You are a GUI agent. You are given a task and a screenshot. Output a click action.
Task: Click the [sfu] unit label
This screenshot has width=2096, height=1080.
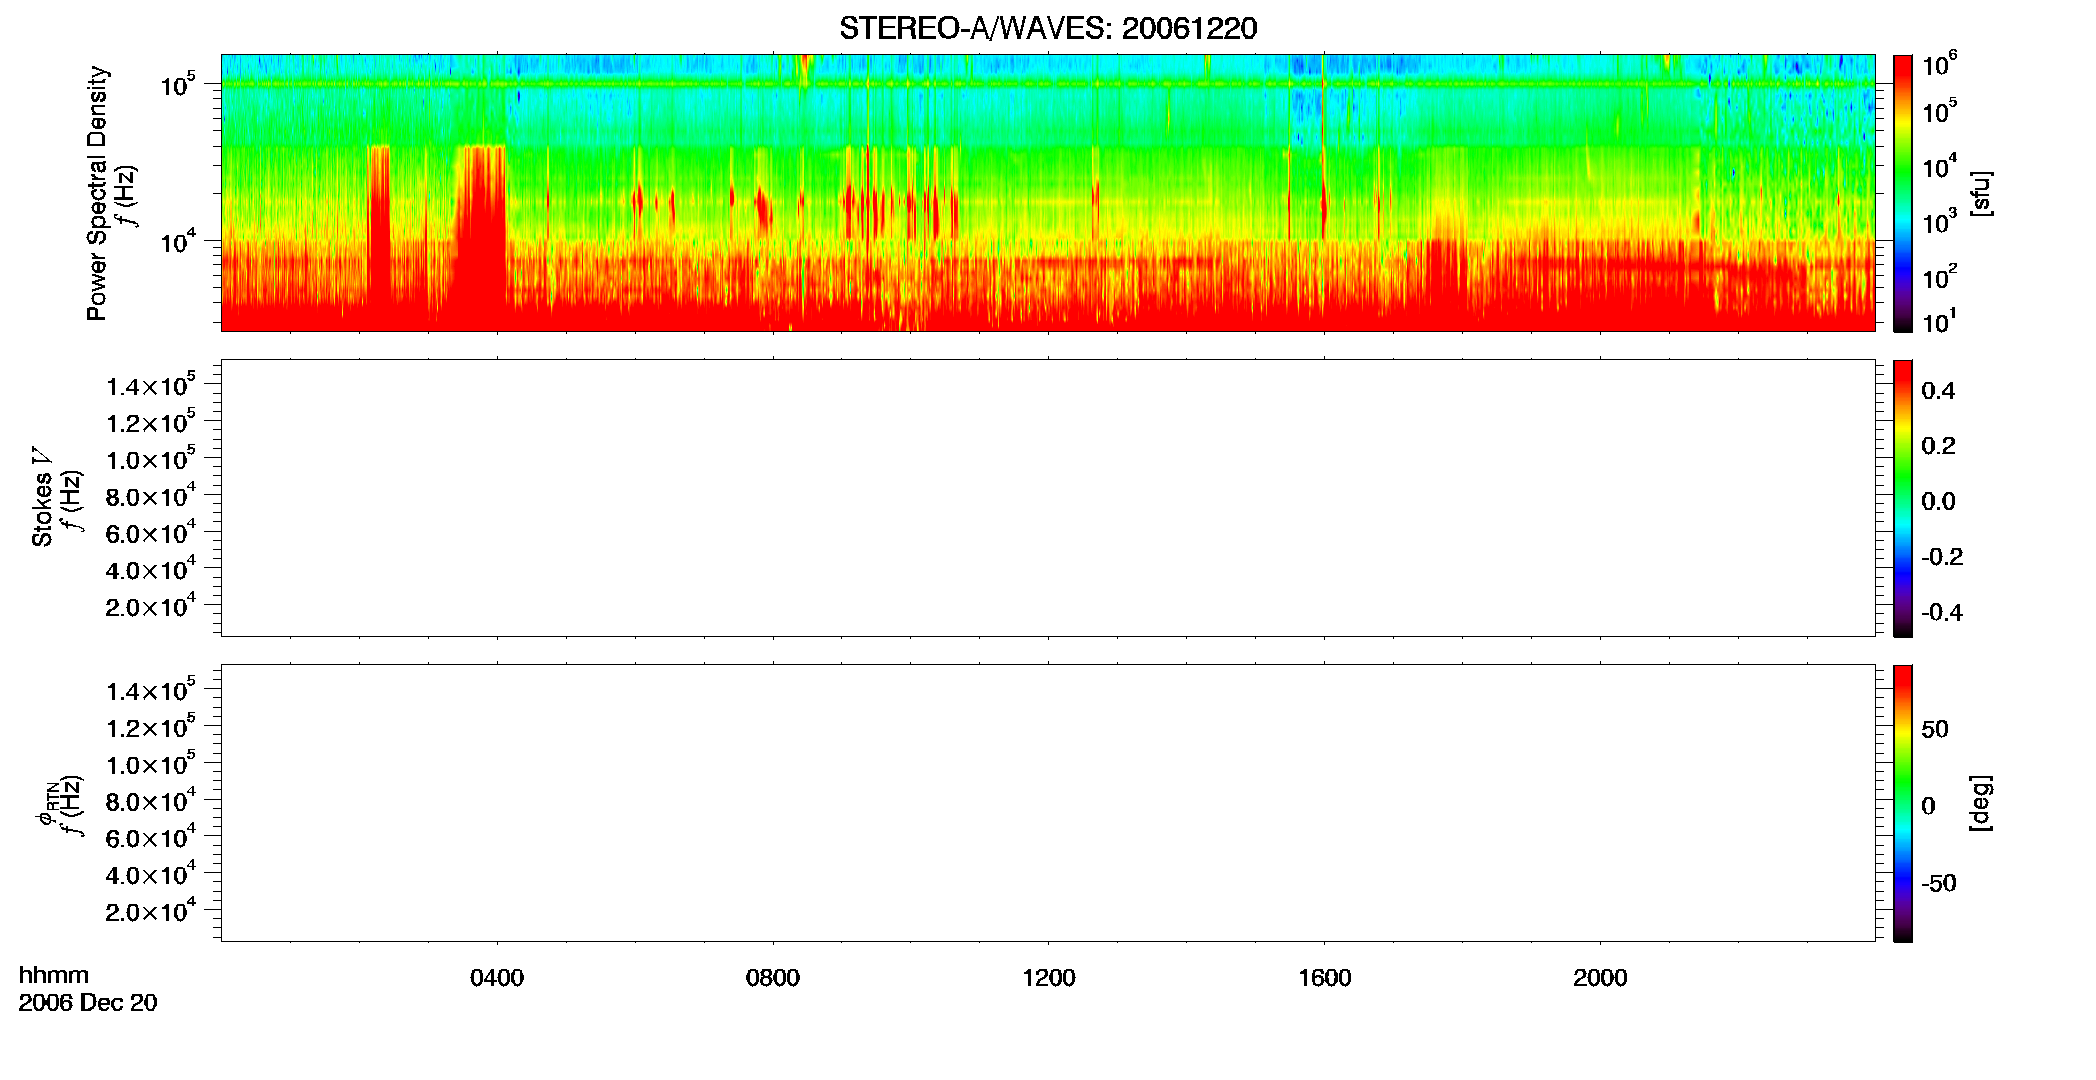(1980, 193)
